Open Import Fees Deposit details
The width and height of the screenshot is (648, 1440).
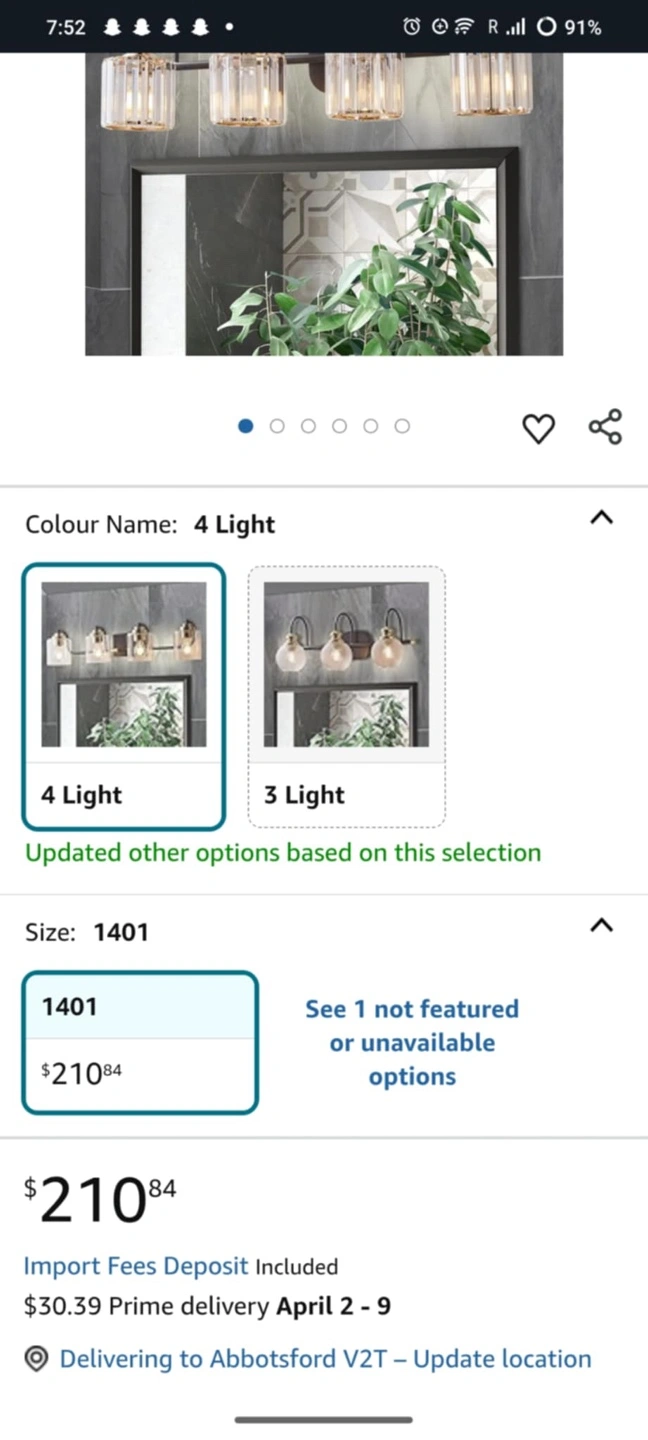point(136,1266)
